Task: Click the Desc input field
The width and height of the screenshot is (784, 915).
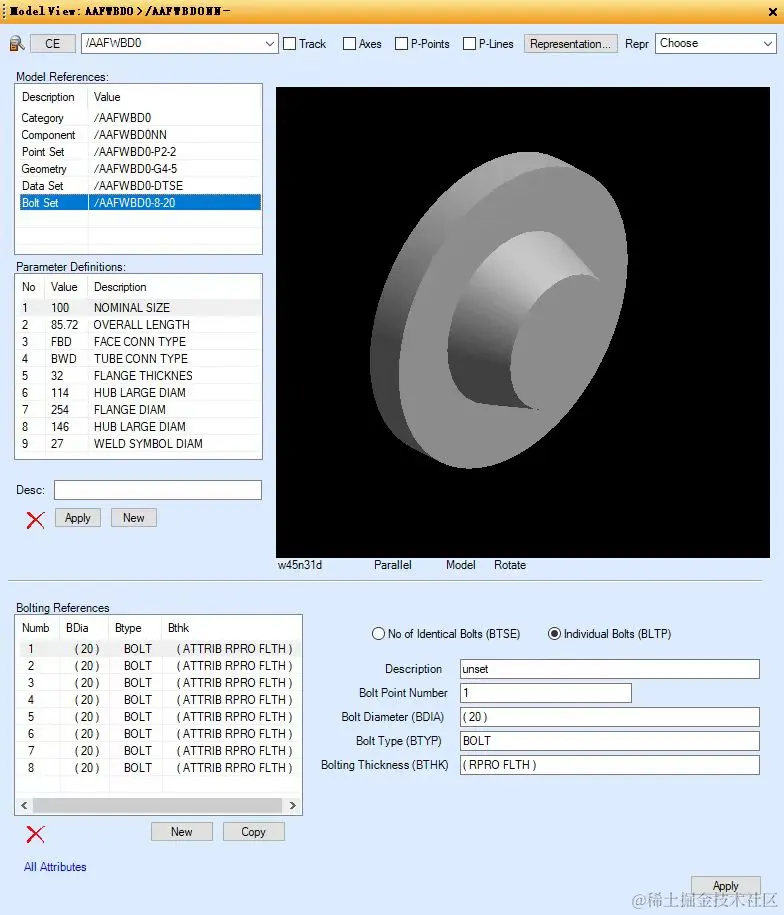Action: [158, 490]
